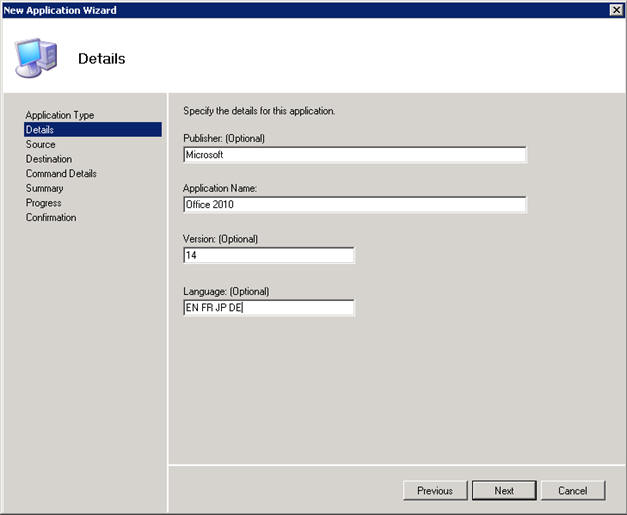Go to the Summary step
This screenshot has width=627, height=515.
(44, 188)
